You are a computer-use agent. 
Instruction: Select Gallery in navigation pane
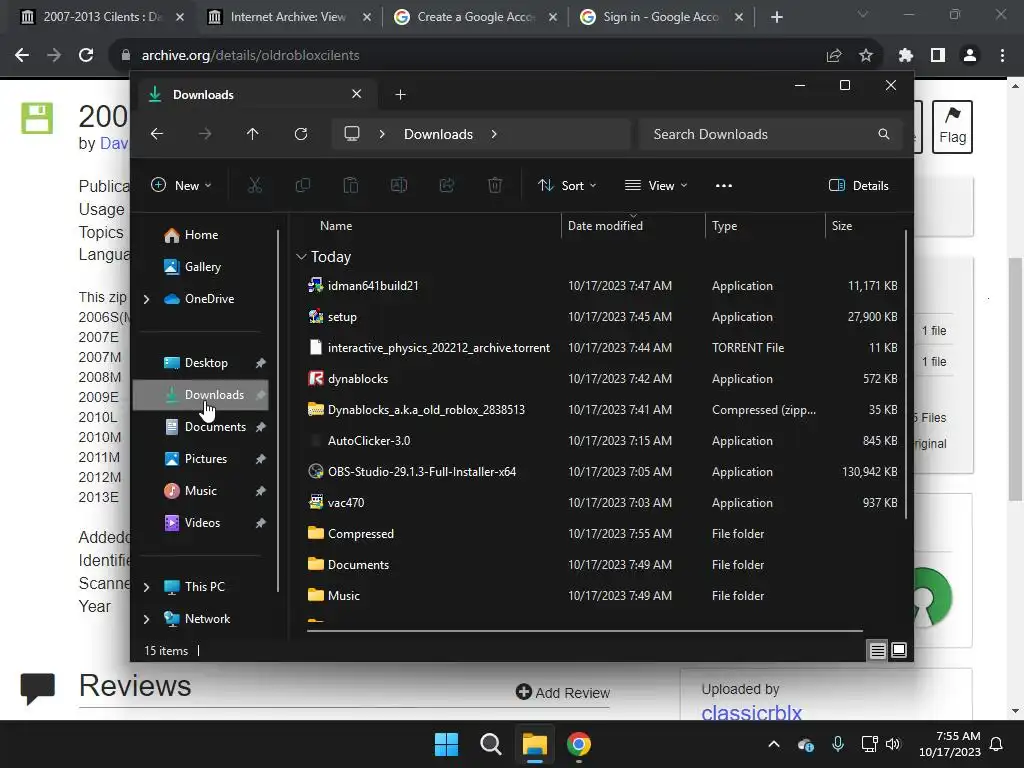204,267
